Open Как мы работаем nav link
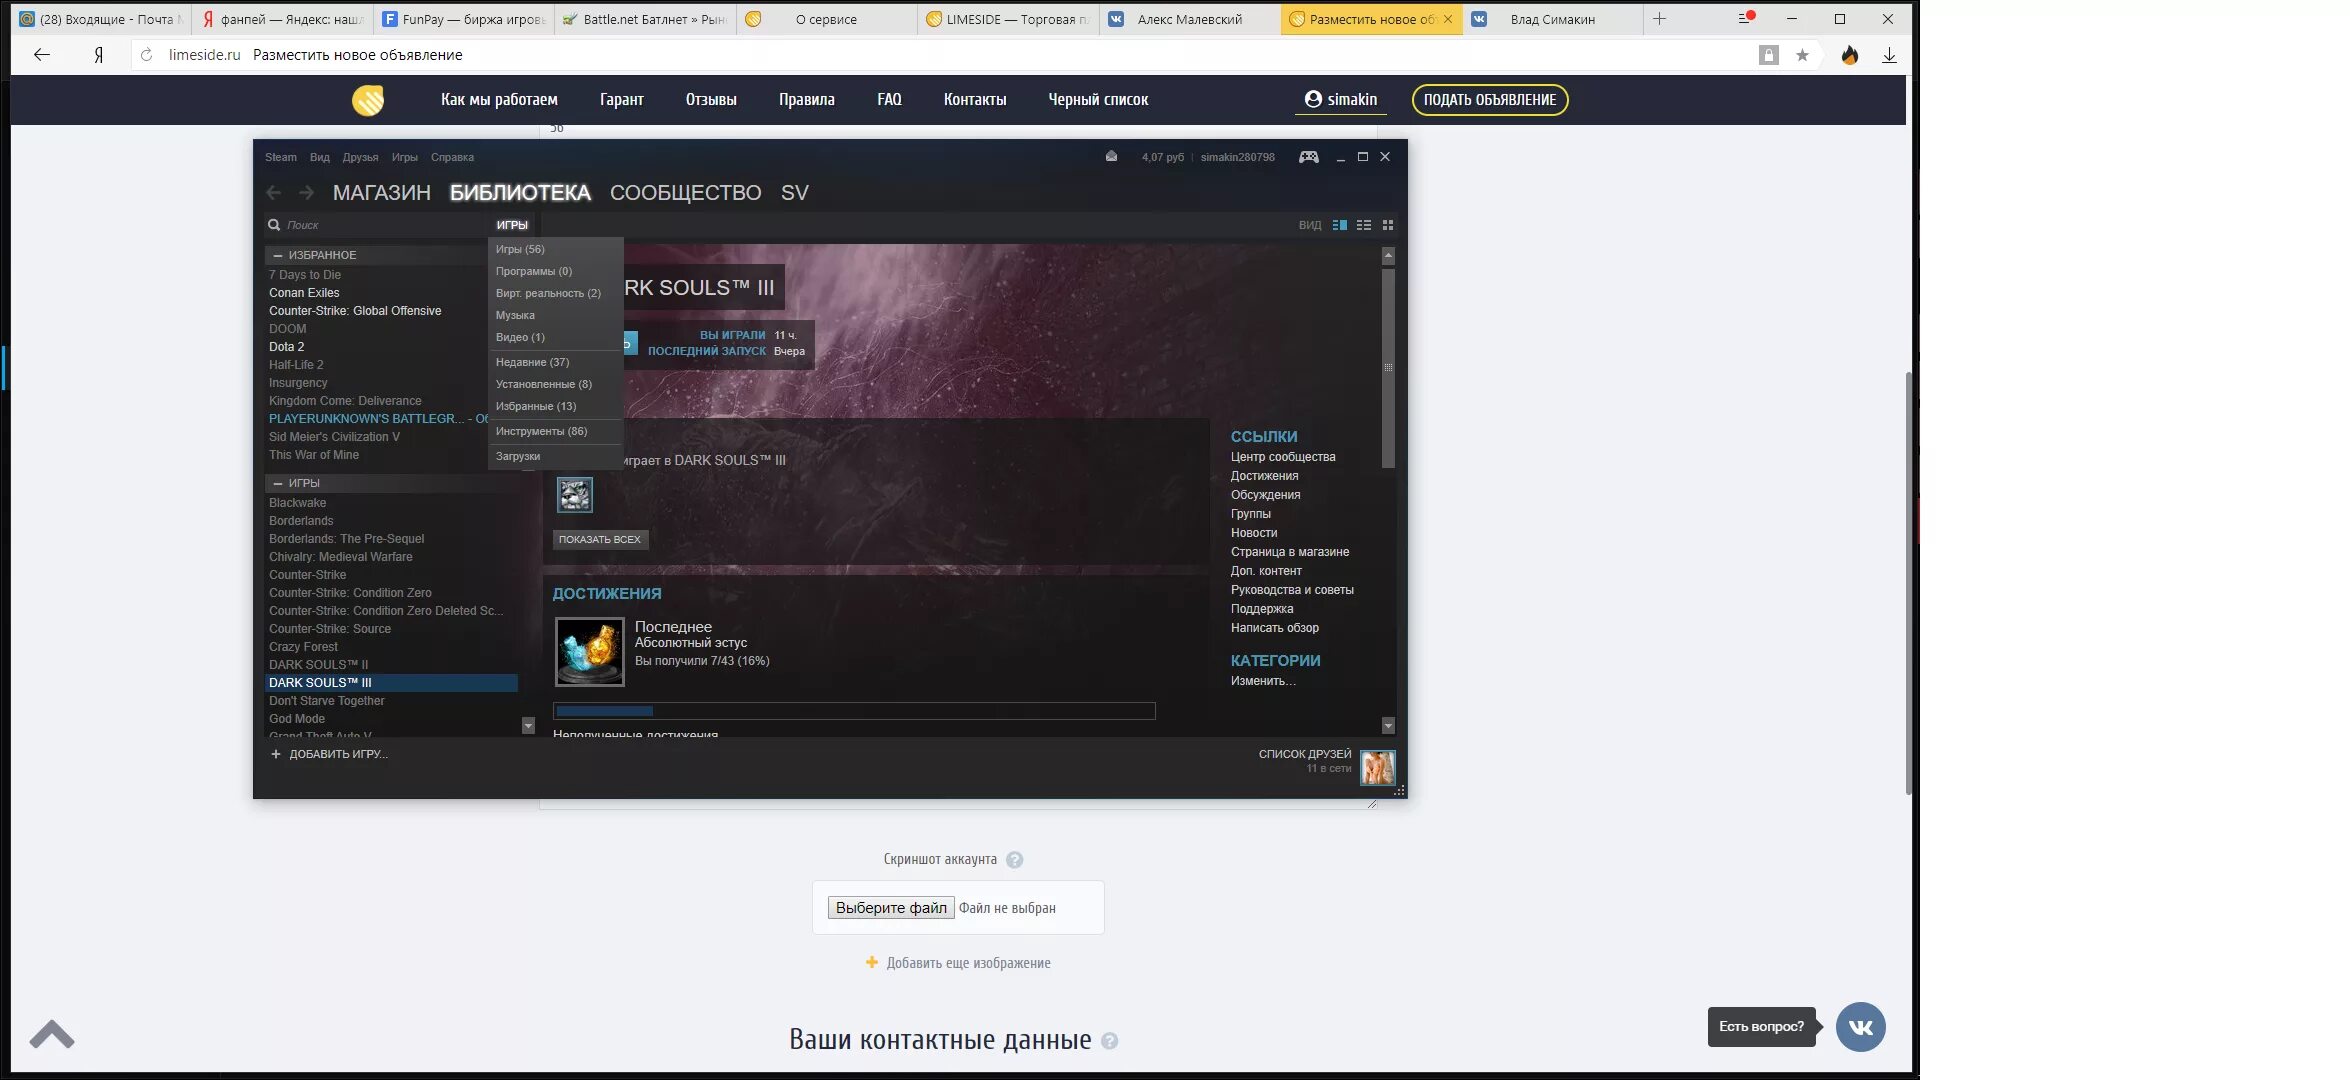The height and width of the screenshot is (1080, 2350). (499, 100)
